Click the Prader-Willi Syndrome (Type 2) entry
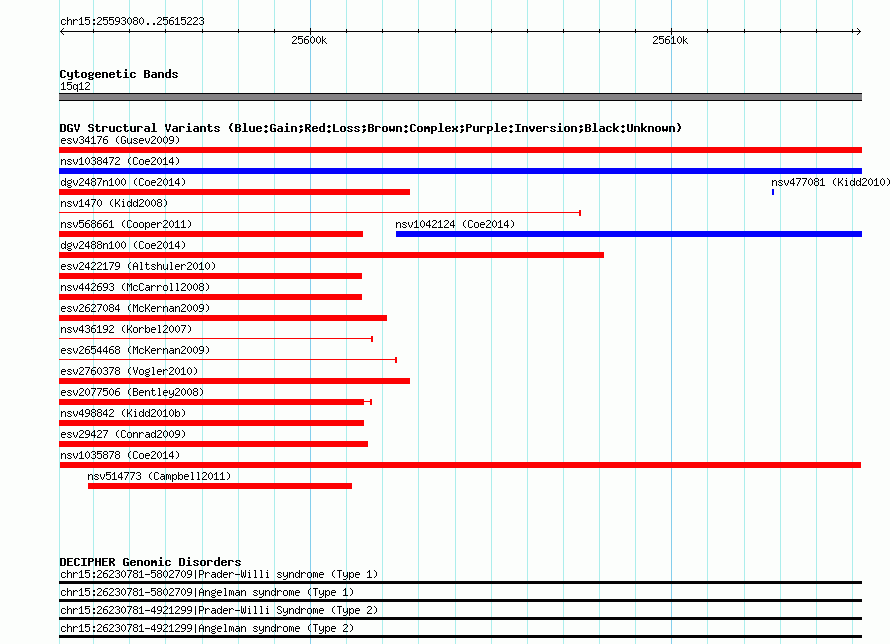890x644 pixels. pos(219,611)
